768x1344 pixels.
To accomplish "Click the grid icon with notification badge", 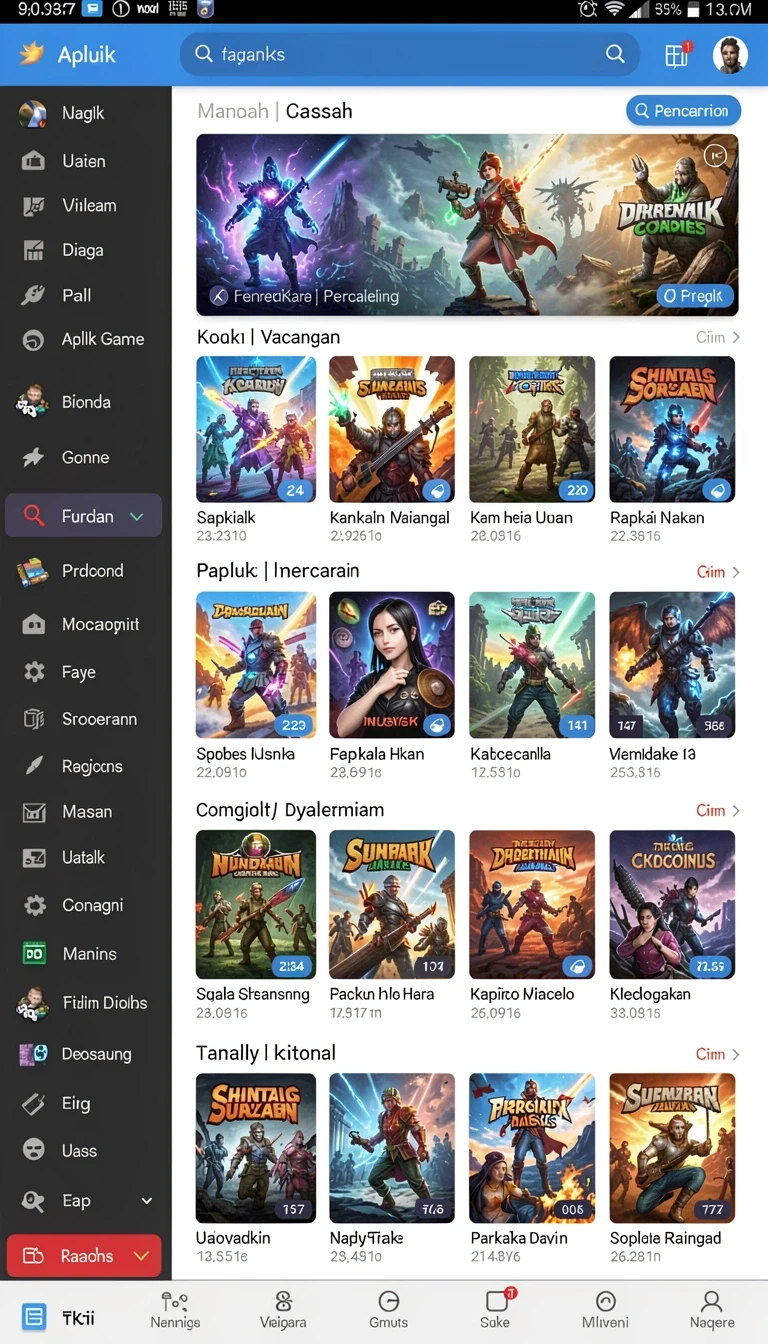I will tap(677, 55).
